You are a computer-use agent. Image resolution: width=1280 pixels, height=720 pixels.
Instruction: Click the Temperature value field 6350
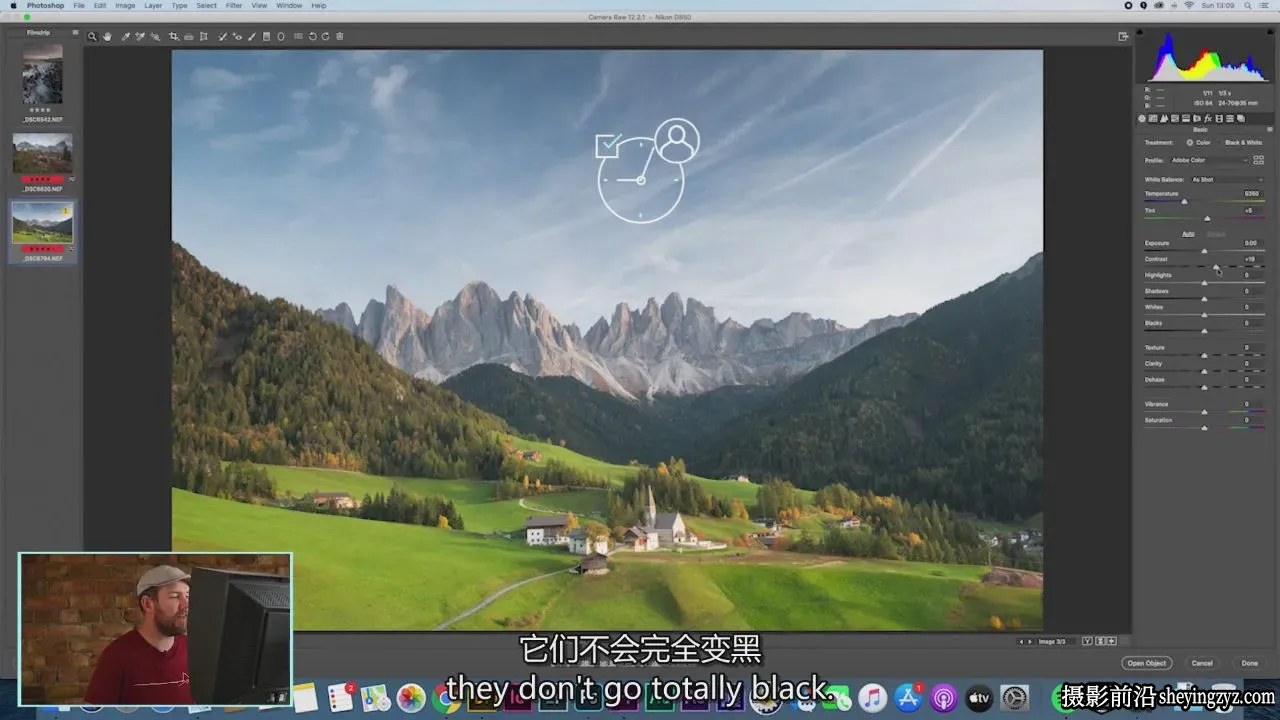point(1251,193)
